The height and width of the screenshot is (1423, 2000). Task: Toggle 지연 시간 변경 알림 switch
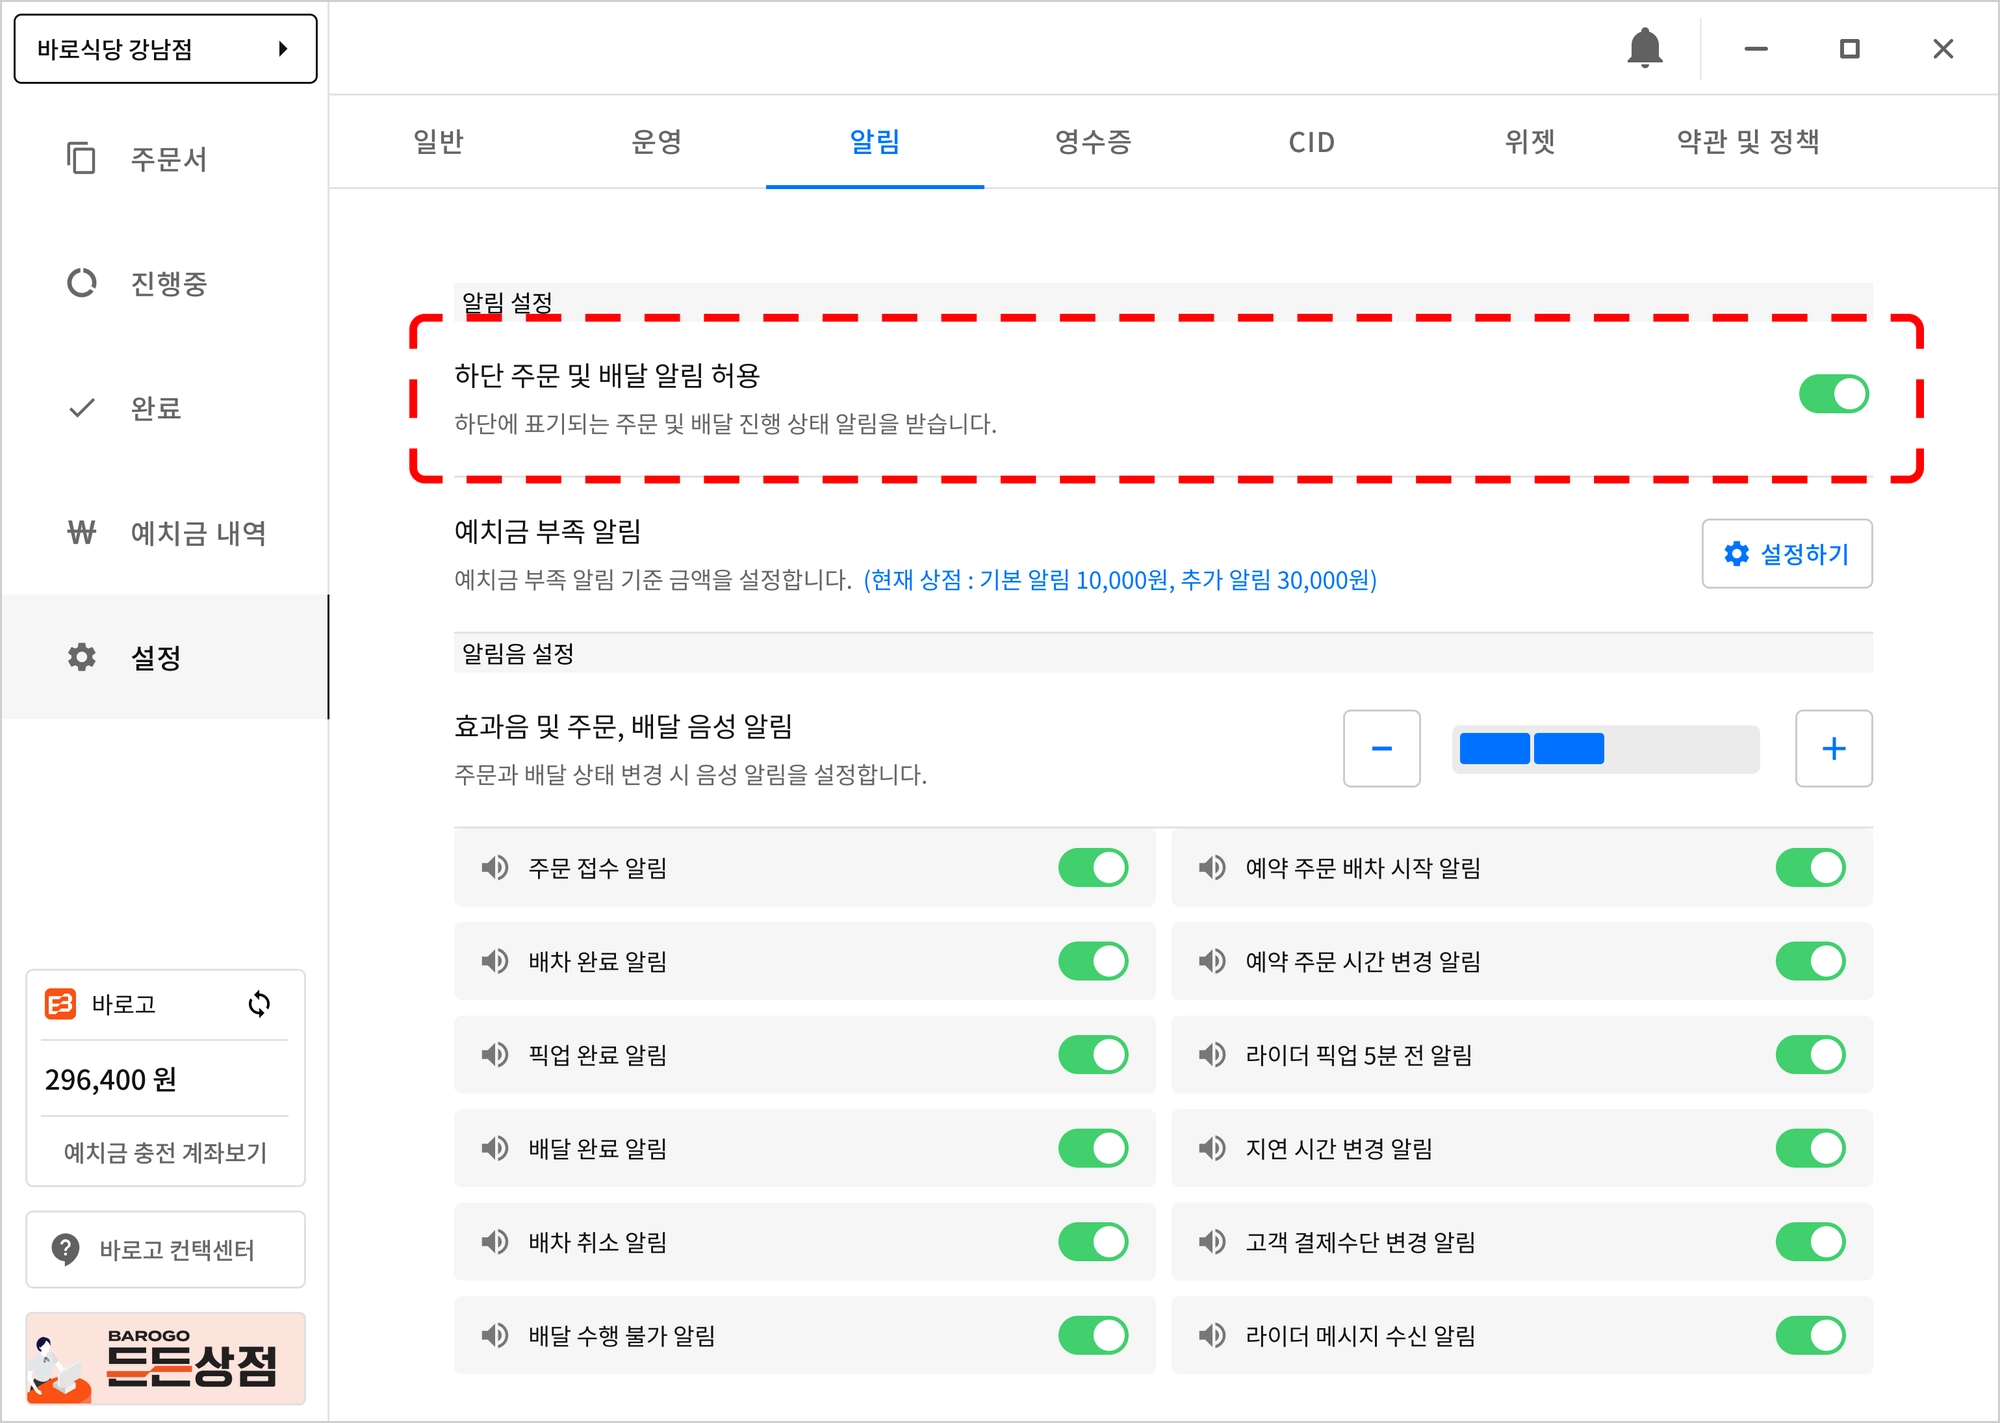point(1810,1148)
